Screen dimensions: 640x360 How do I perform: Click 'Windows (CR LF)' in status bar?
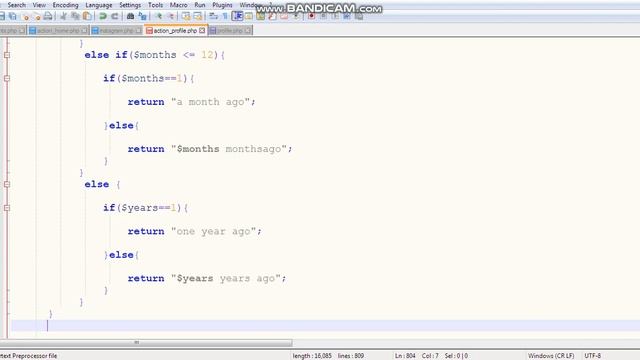point(551,356)
